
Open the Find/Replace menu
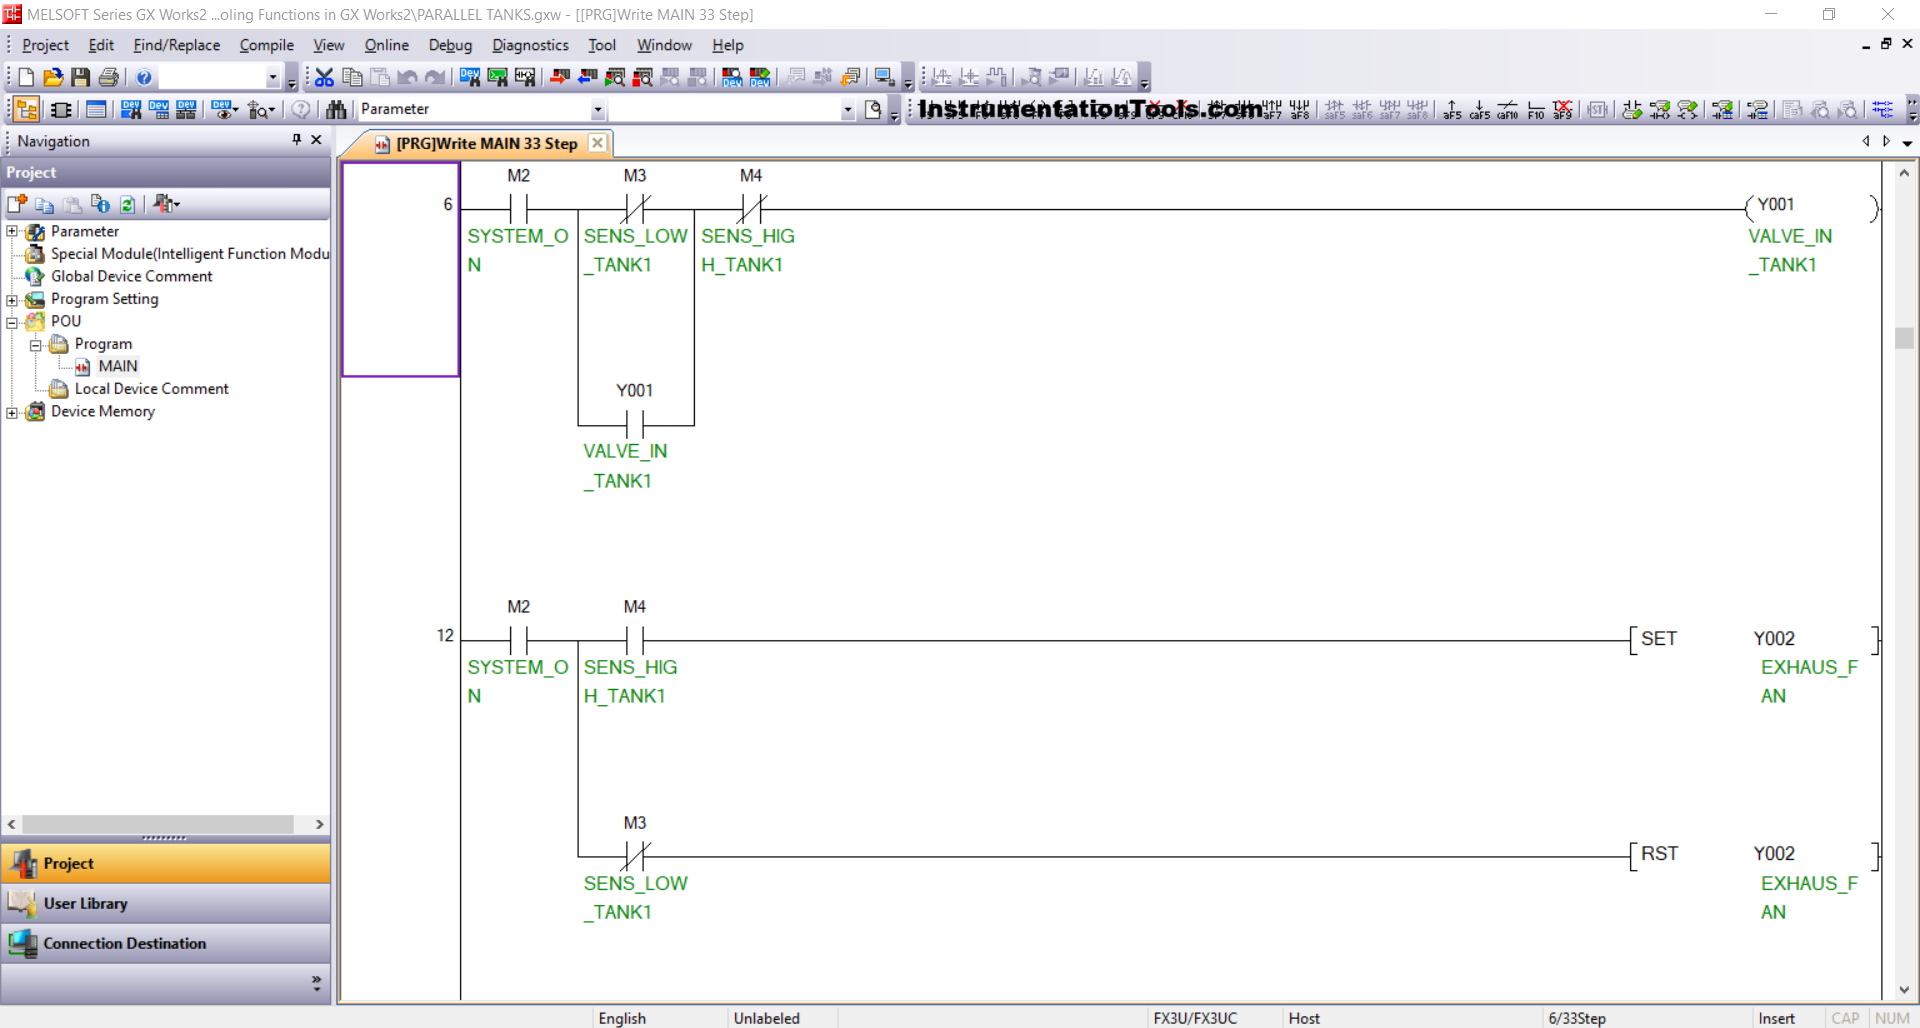176,45
